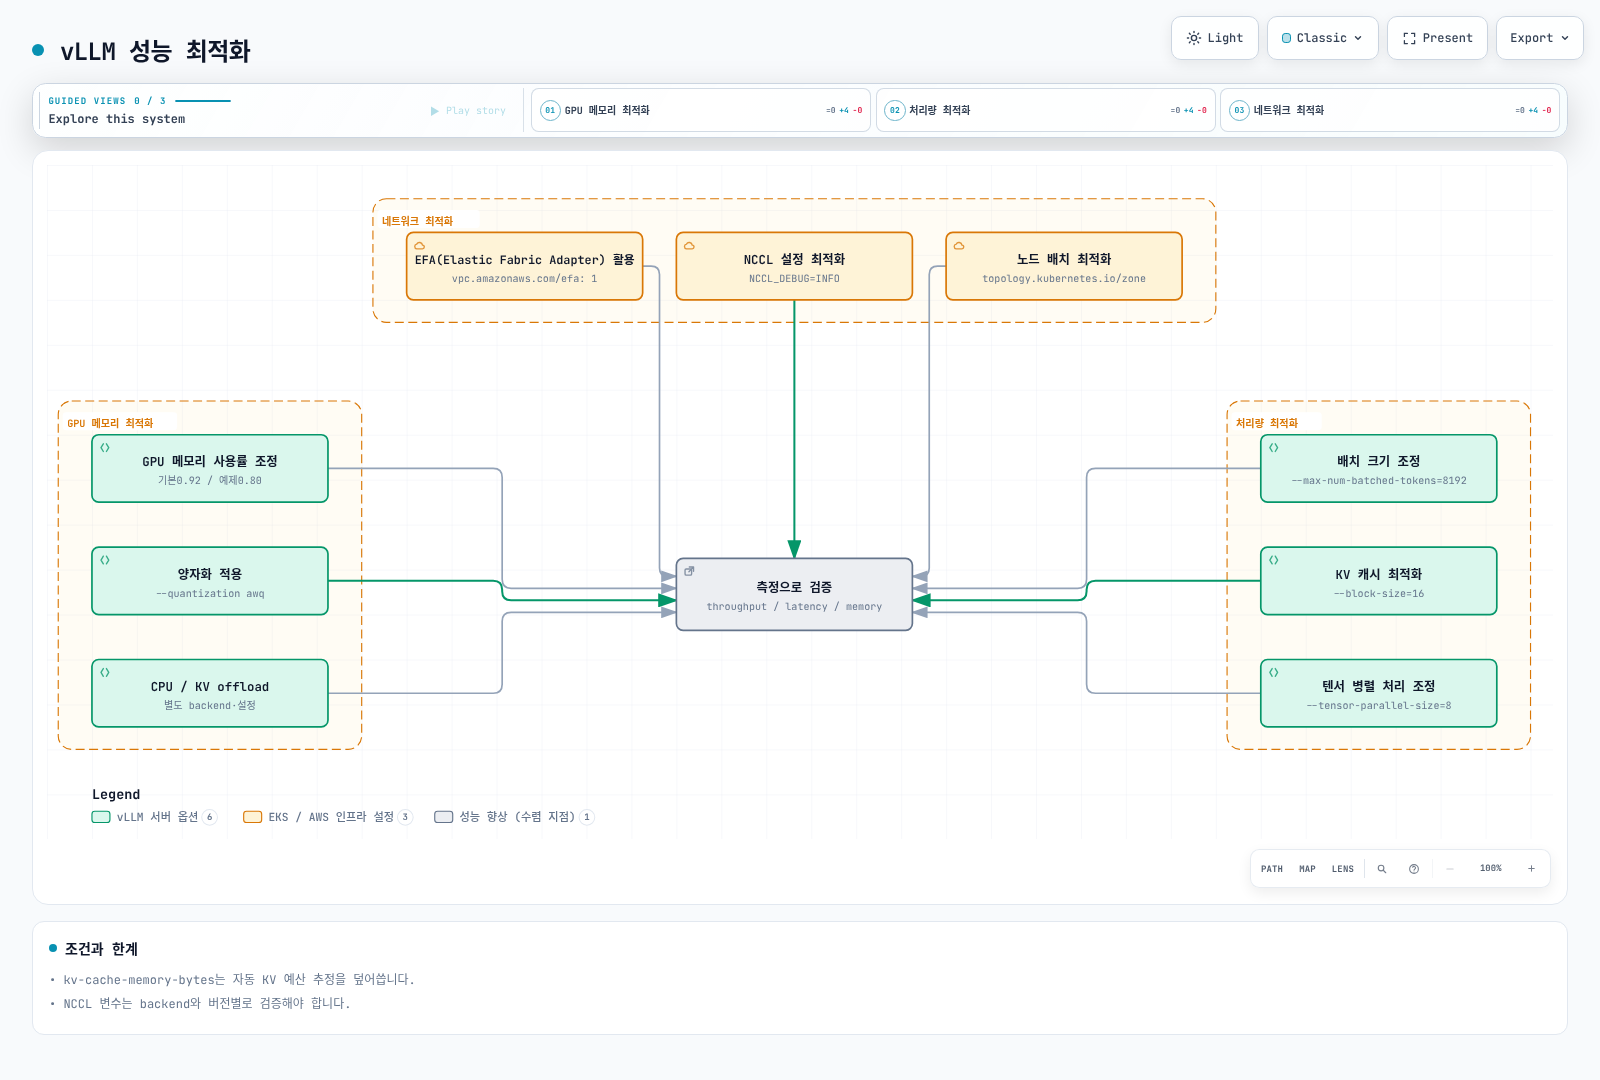Open guided view 01 GPU 메모리 최적화
Screen dimensions: 1600x1080
(x=701, y=110)
